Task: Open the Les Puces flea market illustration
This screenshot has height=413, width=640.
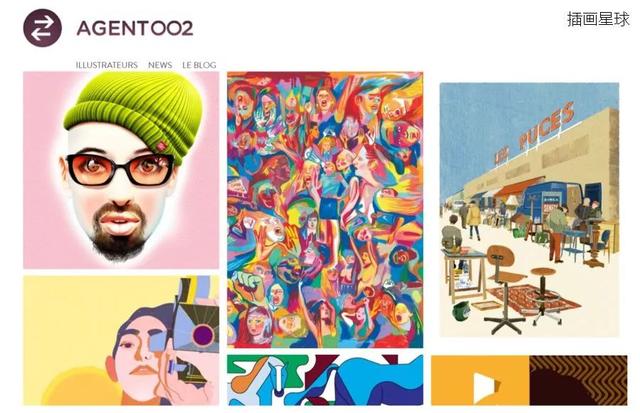Action: [529, 210]
